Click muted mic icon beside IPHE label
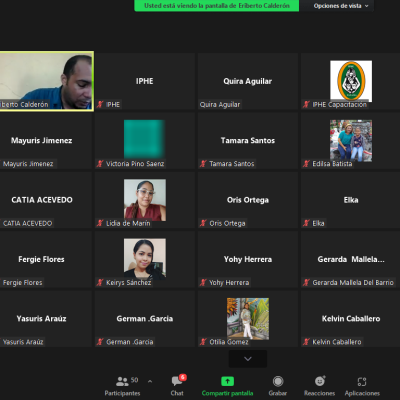The image size is (400, 400). 100,104
